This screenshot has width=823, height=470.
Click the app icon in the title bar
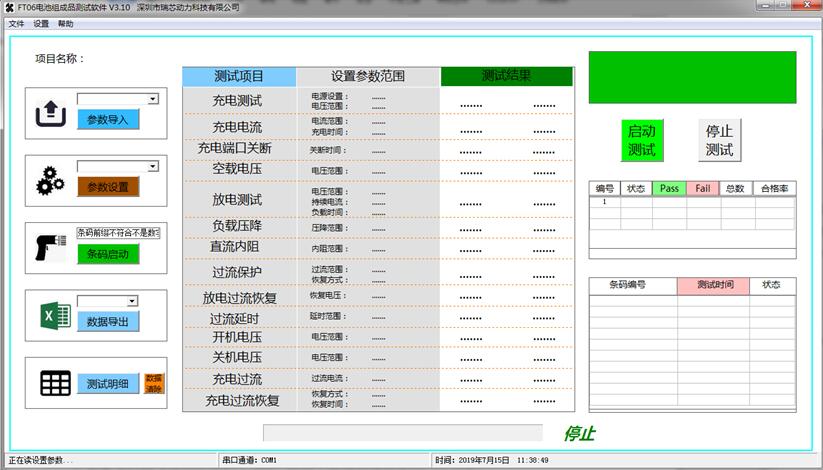pos(9,7)
